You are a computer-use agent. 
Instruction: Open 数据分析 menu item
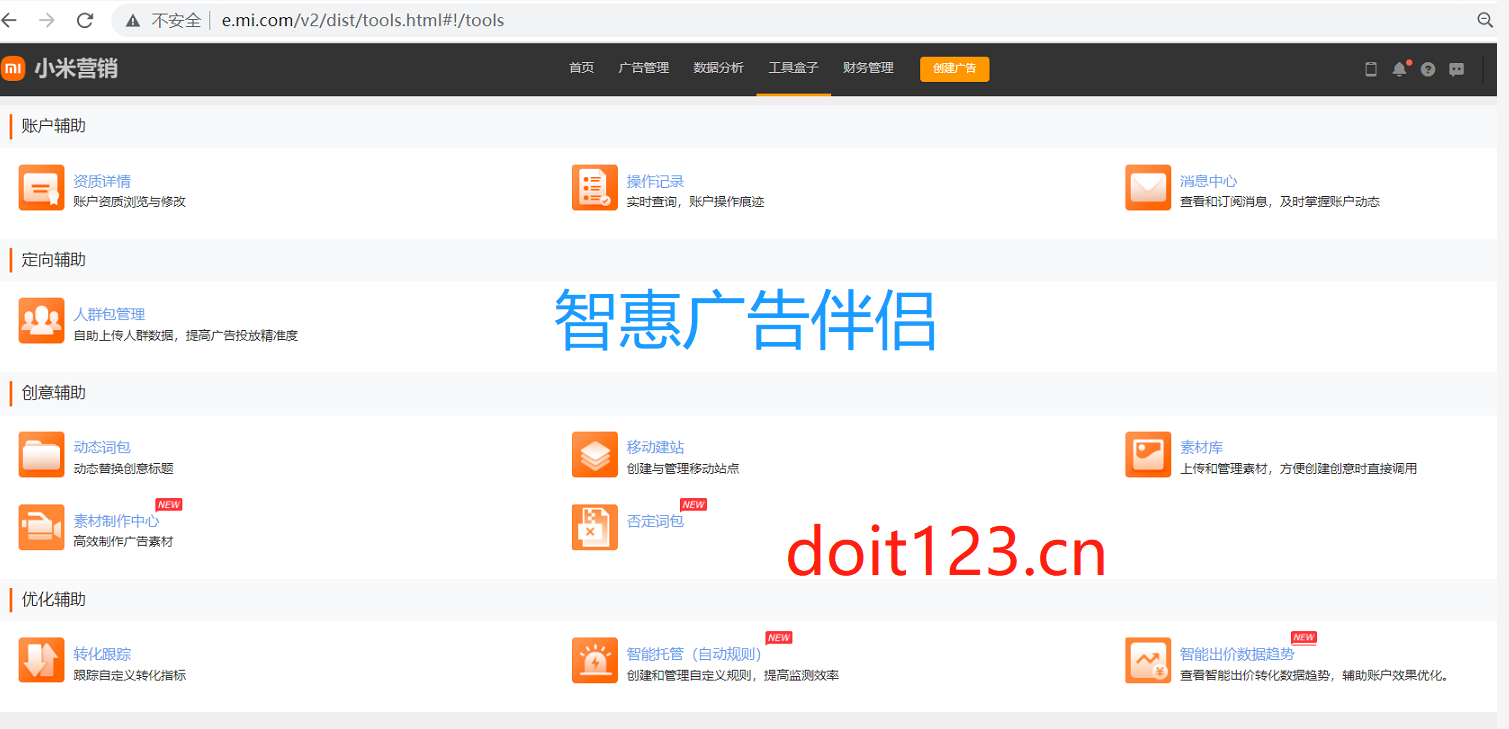click(719, 68)
